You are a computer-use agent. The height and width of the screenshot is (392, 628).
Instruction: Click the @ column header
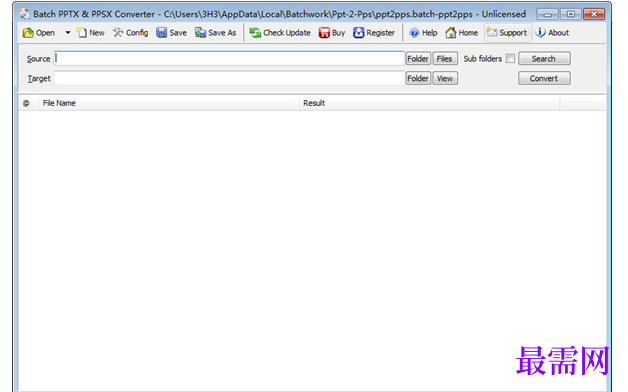(28, 103)
